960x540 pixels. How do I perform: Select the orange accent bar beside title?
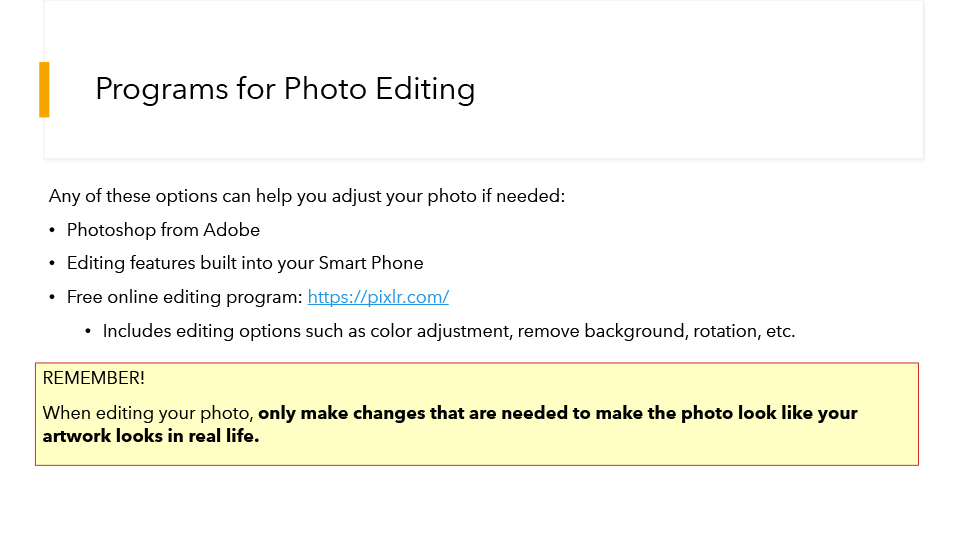point(44,89)
